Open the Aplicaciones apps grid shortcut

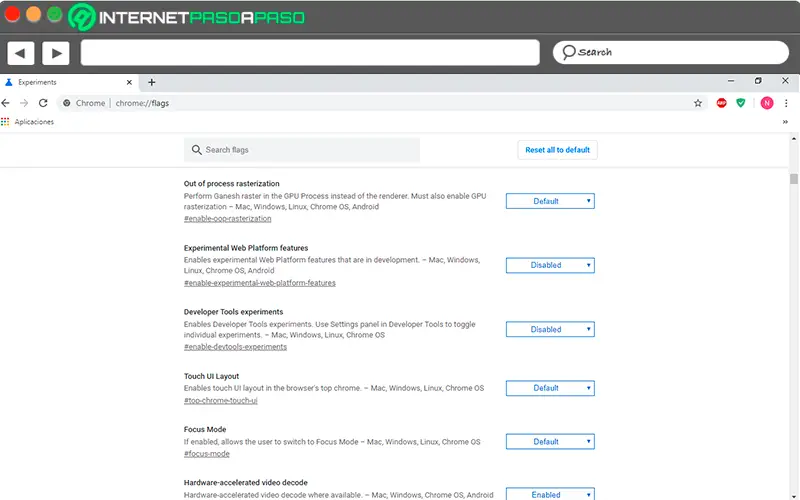click(x=6, y=122)
